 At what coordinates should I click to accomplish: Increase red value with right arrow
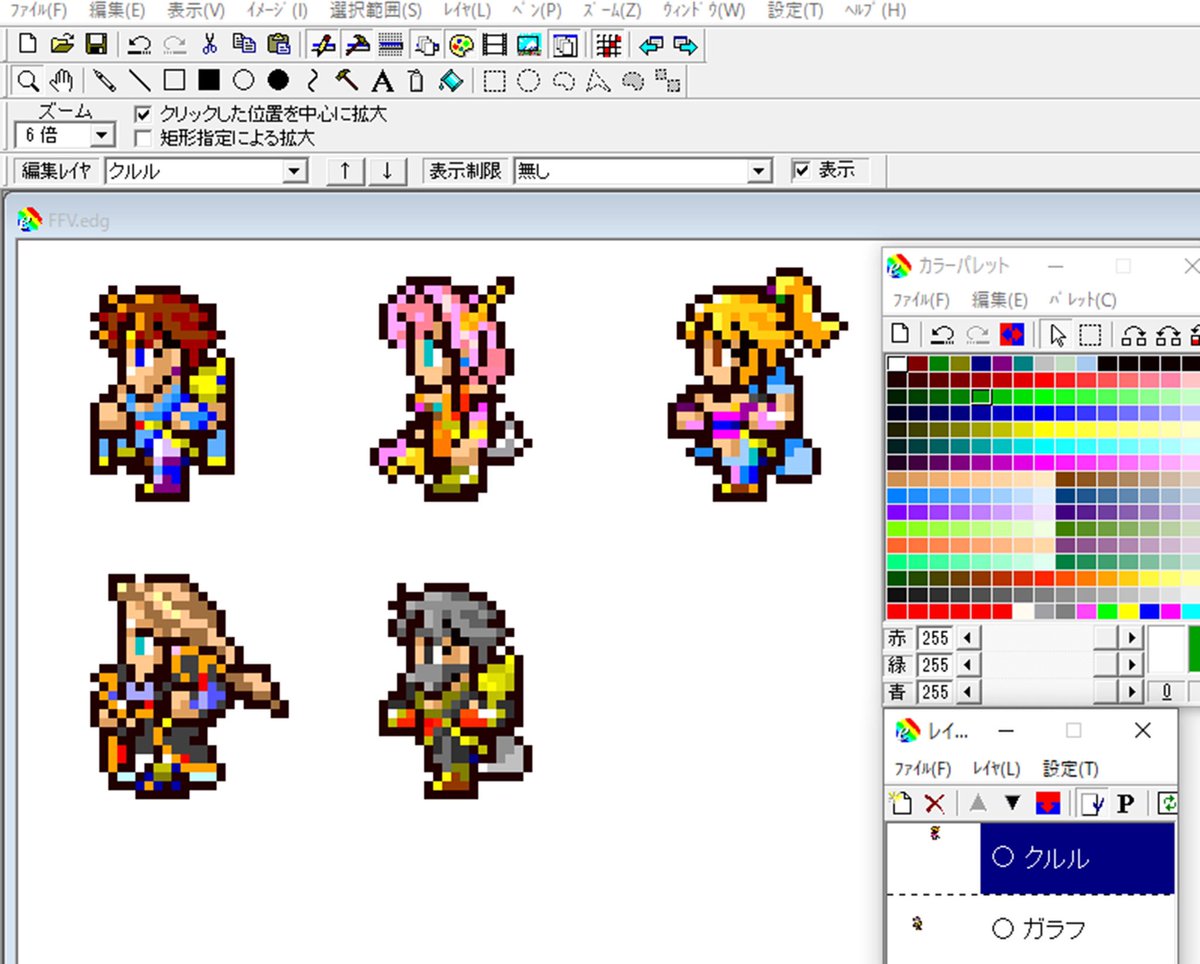(x=1132, y=638)
